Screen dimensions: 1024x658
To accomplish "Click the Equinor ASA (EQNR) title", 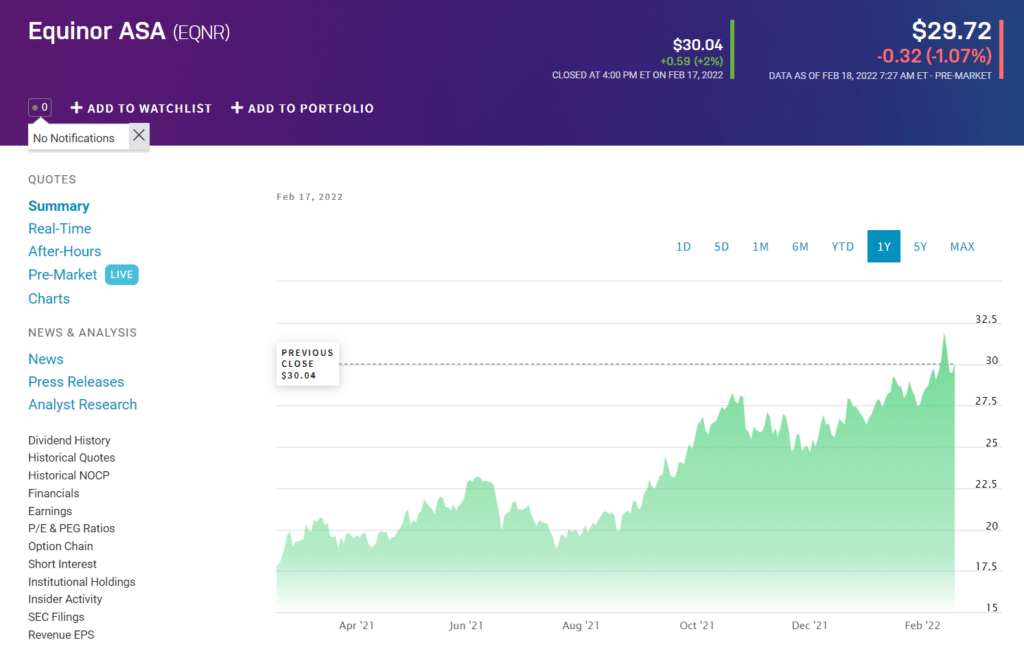I will 129,31.
